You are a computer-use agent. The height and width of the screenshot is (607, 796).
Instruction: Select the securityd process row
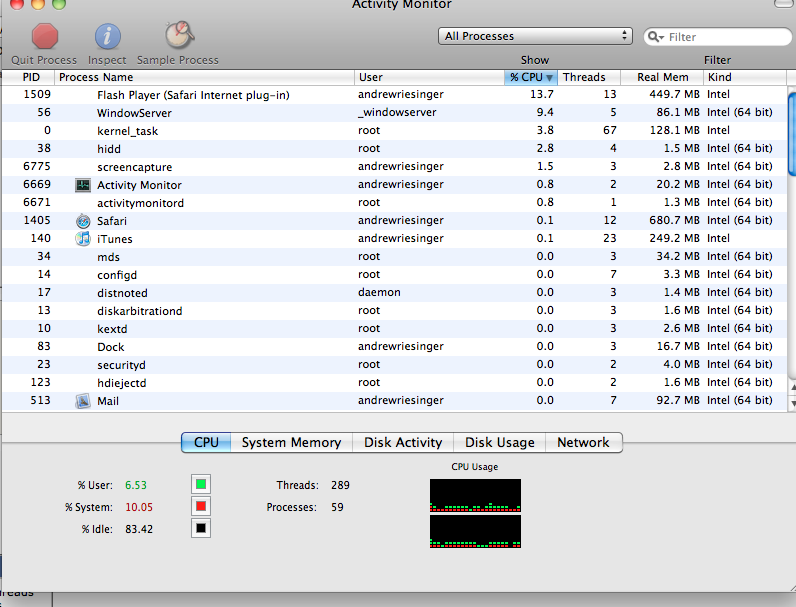point(395,365)
